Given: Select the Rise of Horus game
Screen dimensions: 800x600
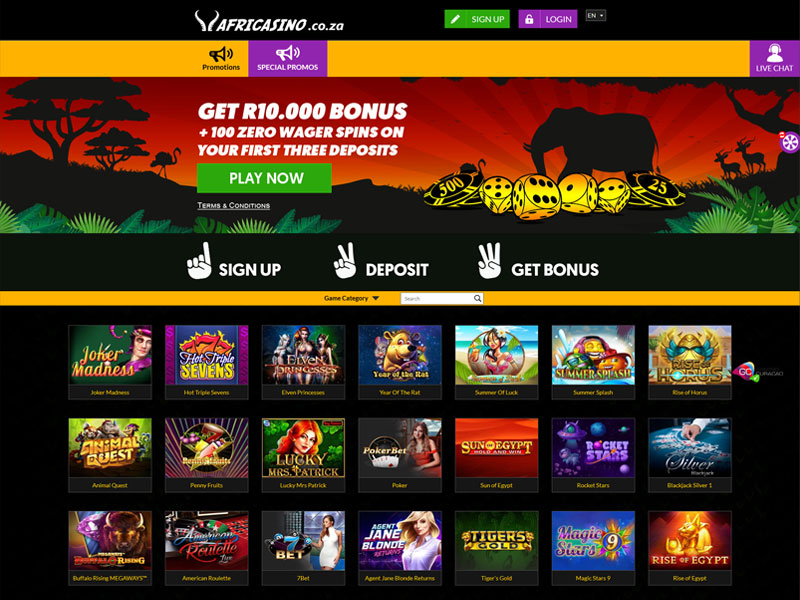Looking at the screenshot, I should (x=690, y=362).
